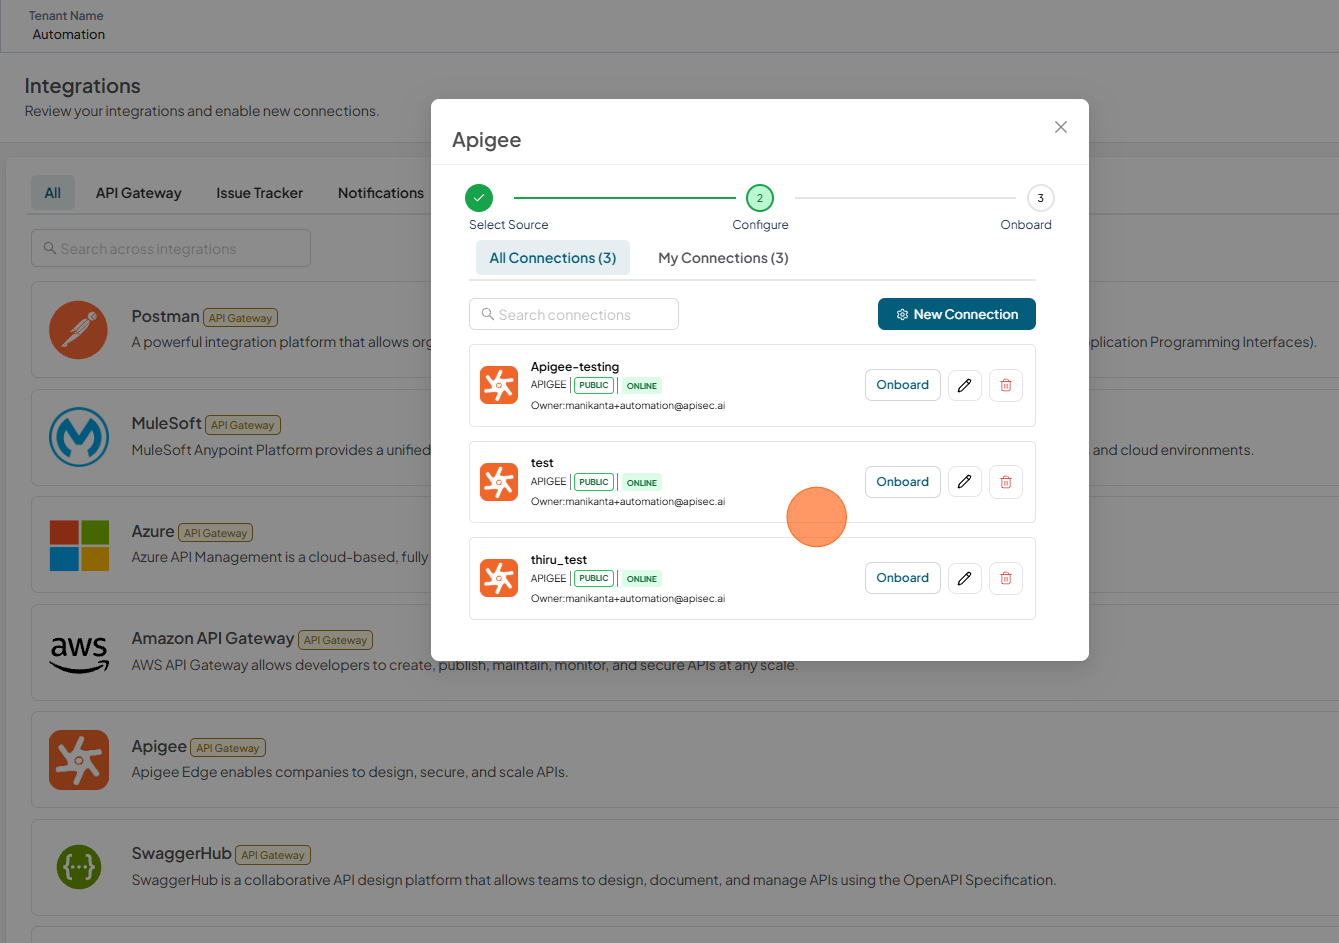
Task: Click ONLINE badge on Apigee-testing row
Action: point(642,386)
